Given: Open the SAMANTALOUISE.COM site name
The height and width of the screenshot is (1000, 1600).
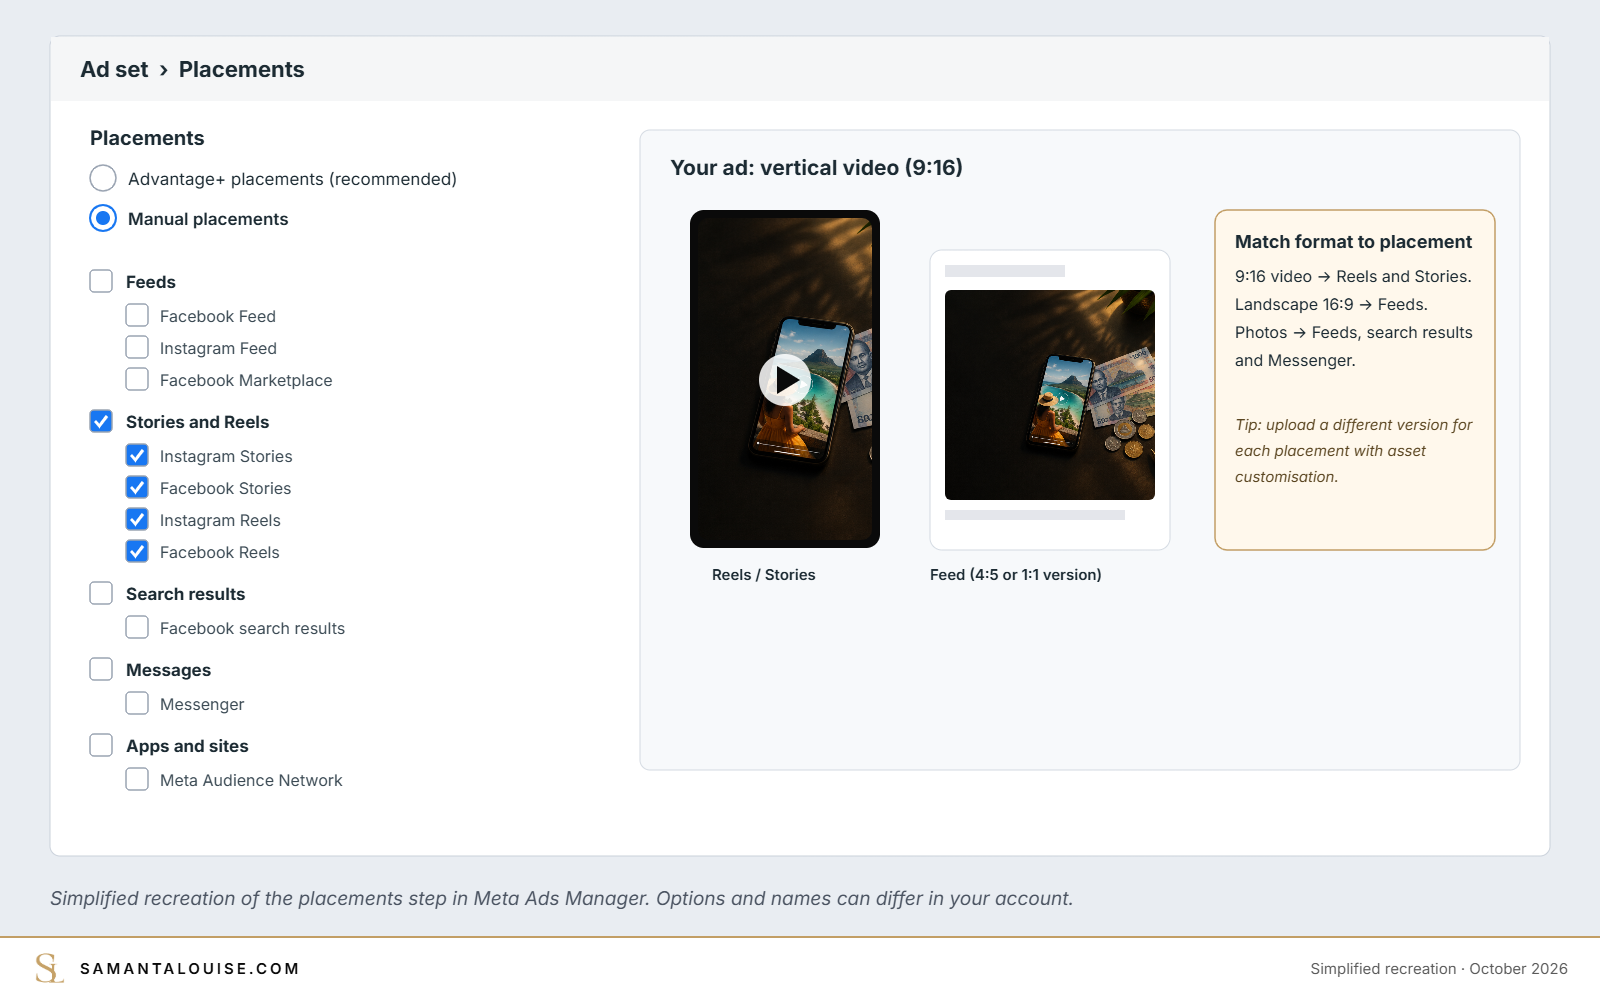Looking at the screenshot, I should pos(190,968).
